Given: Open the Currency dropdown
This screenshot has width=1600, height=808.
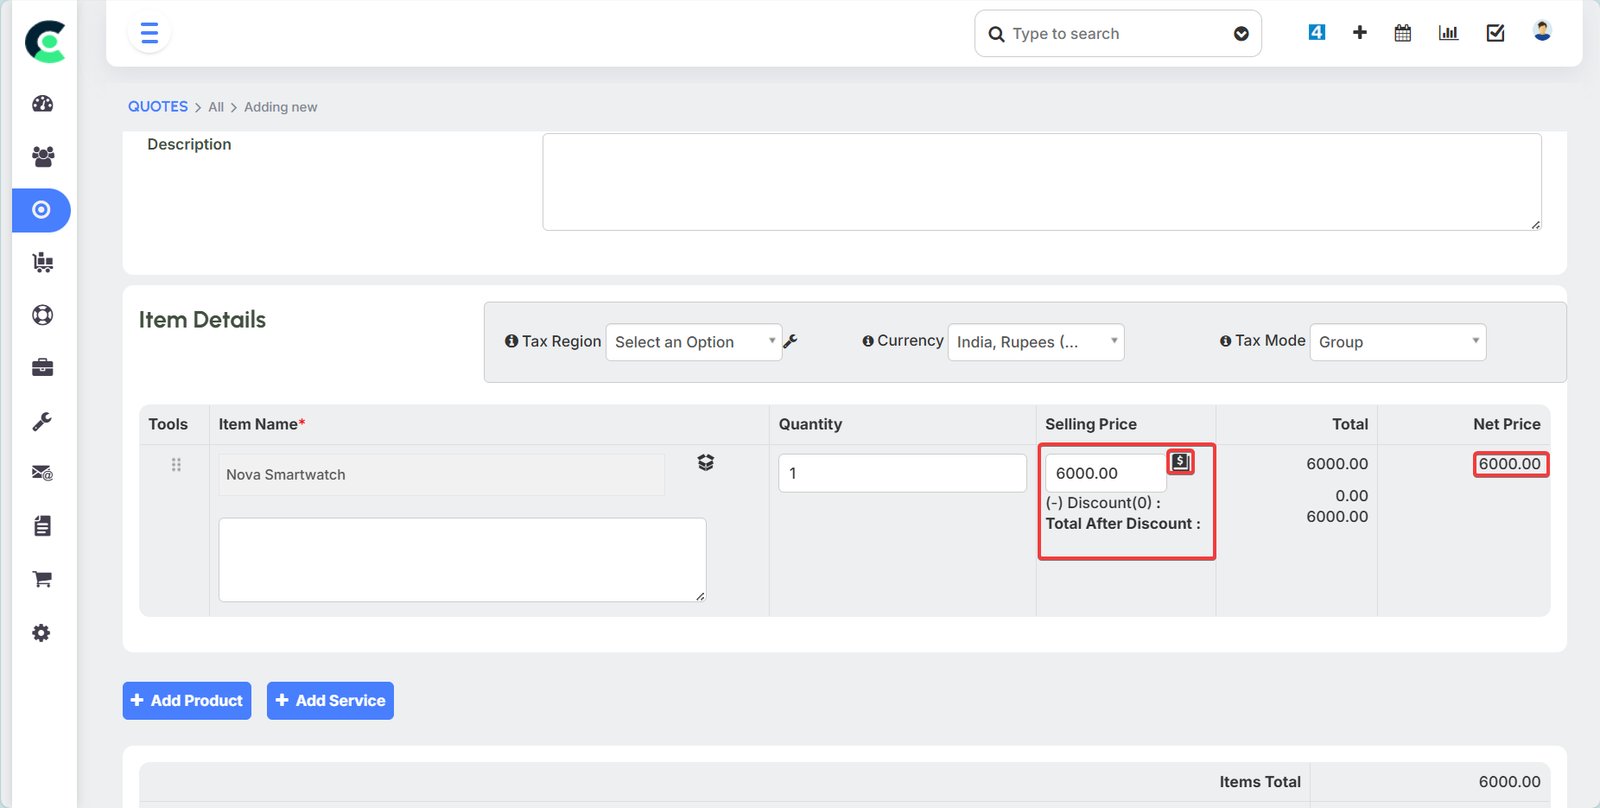Looking at the screenshot, I should tap(1035, 342).
